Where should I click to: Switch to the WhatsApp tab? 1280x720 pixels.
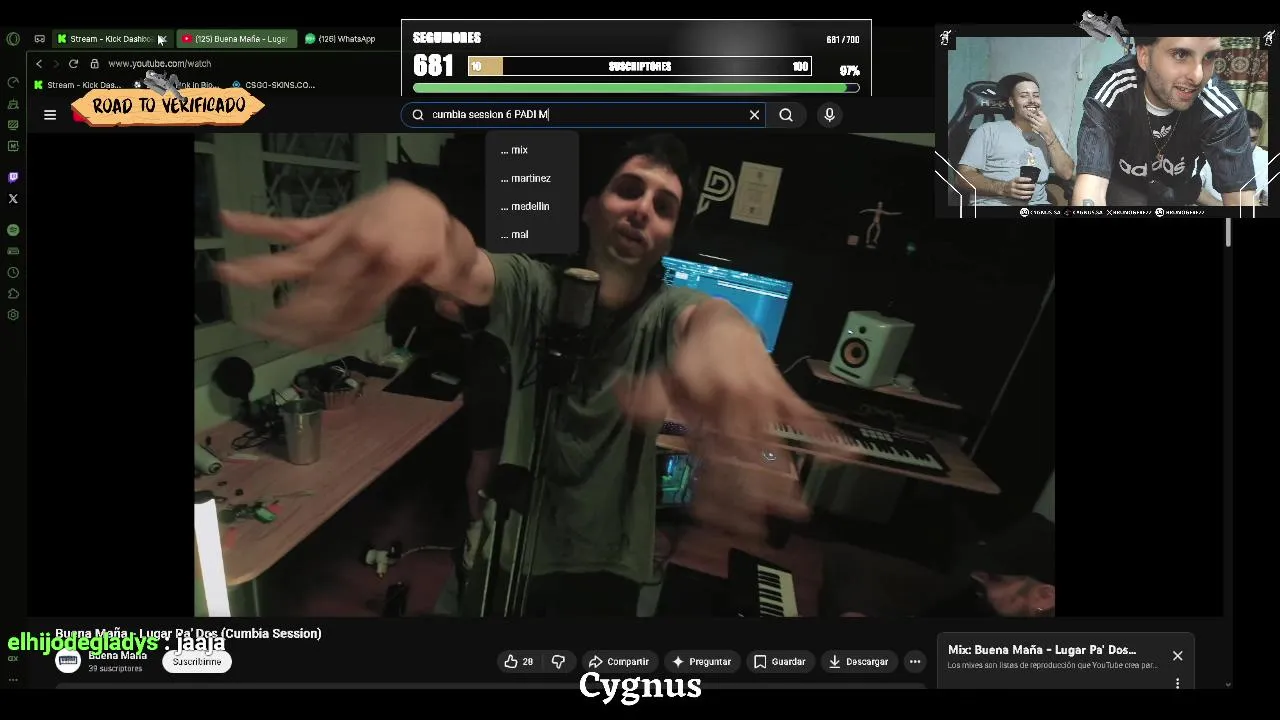pos(340,39)
